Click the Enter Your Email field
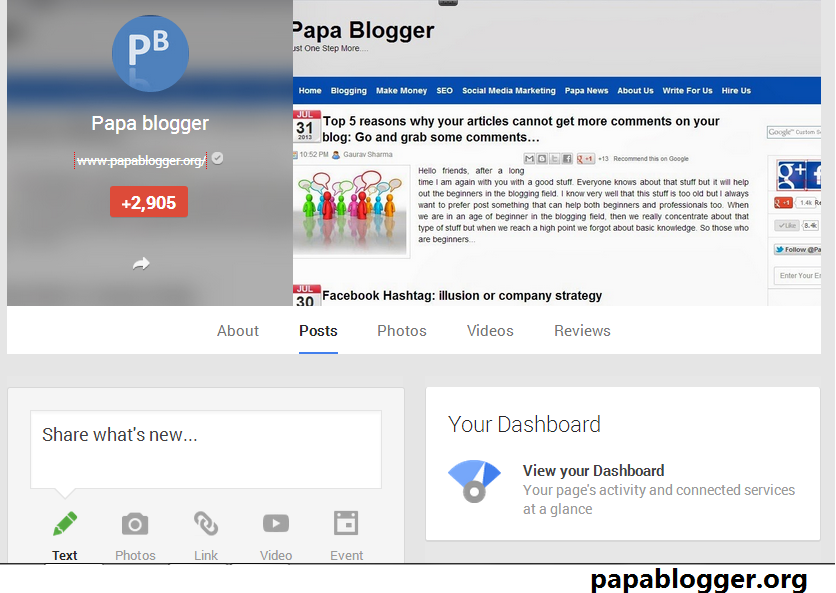This screenshot has height=593, width=836. (x=798, y=276)
